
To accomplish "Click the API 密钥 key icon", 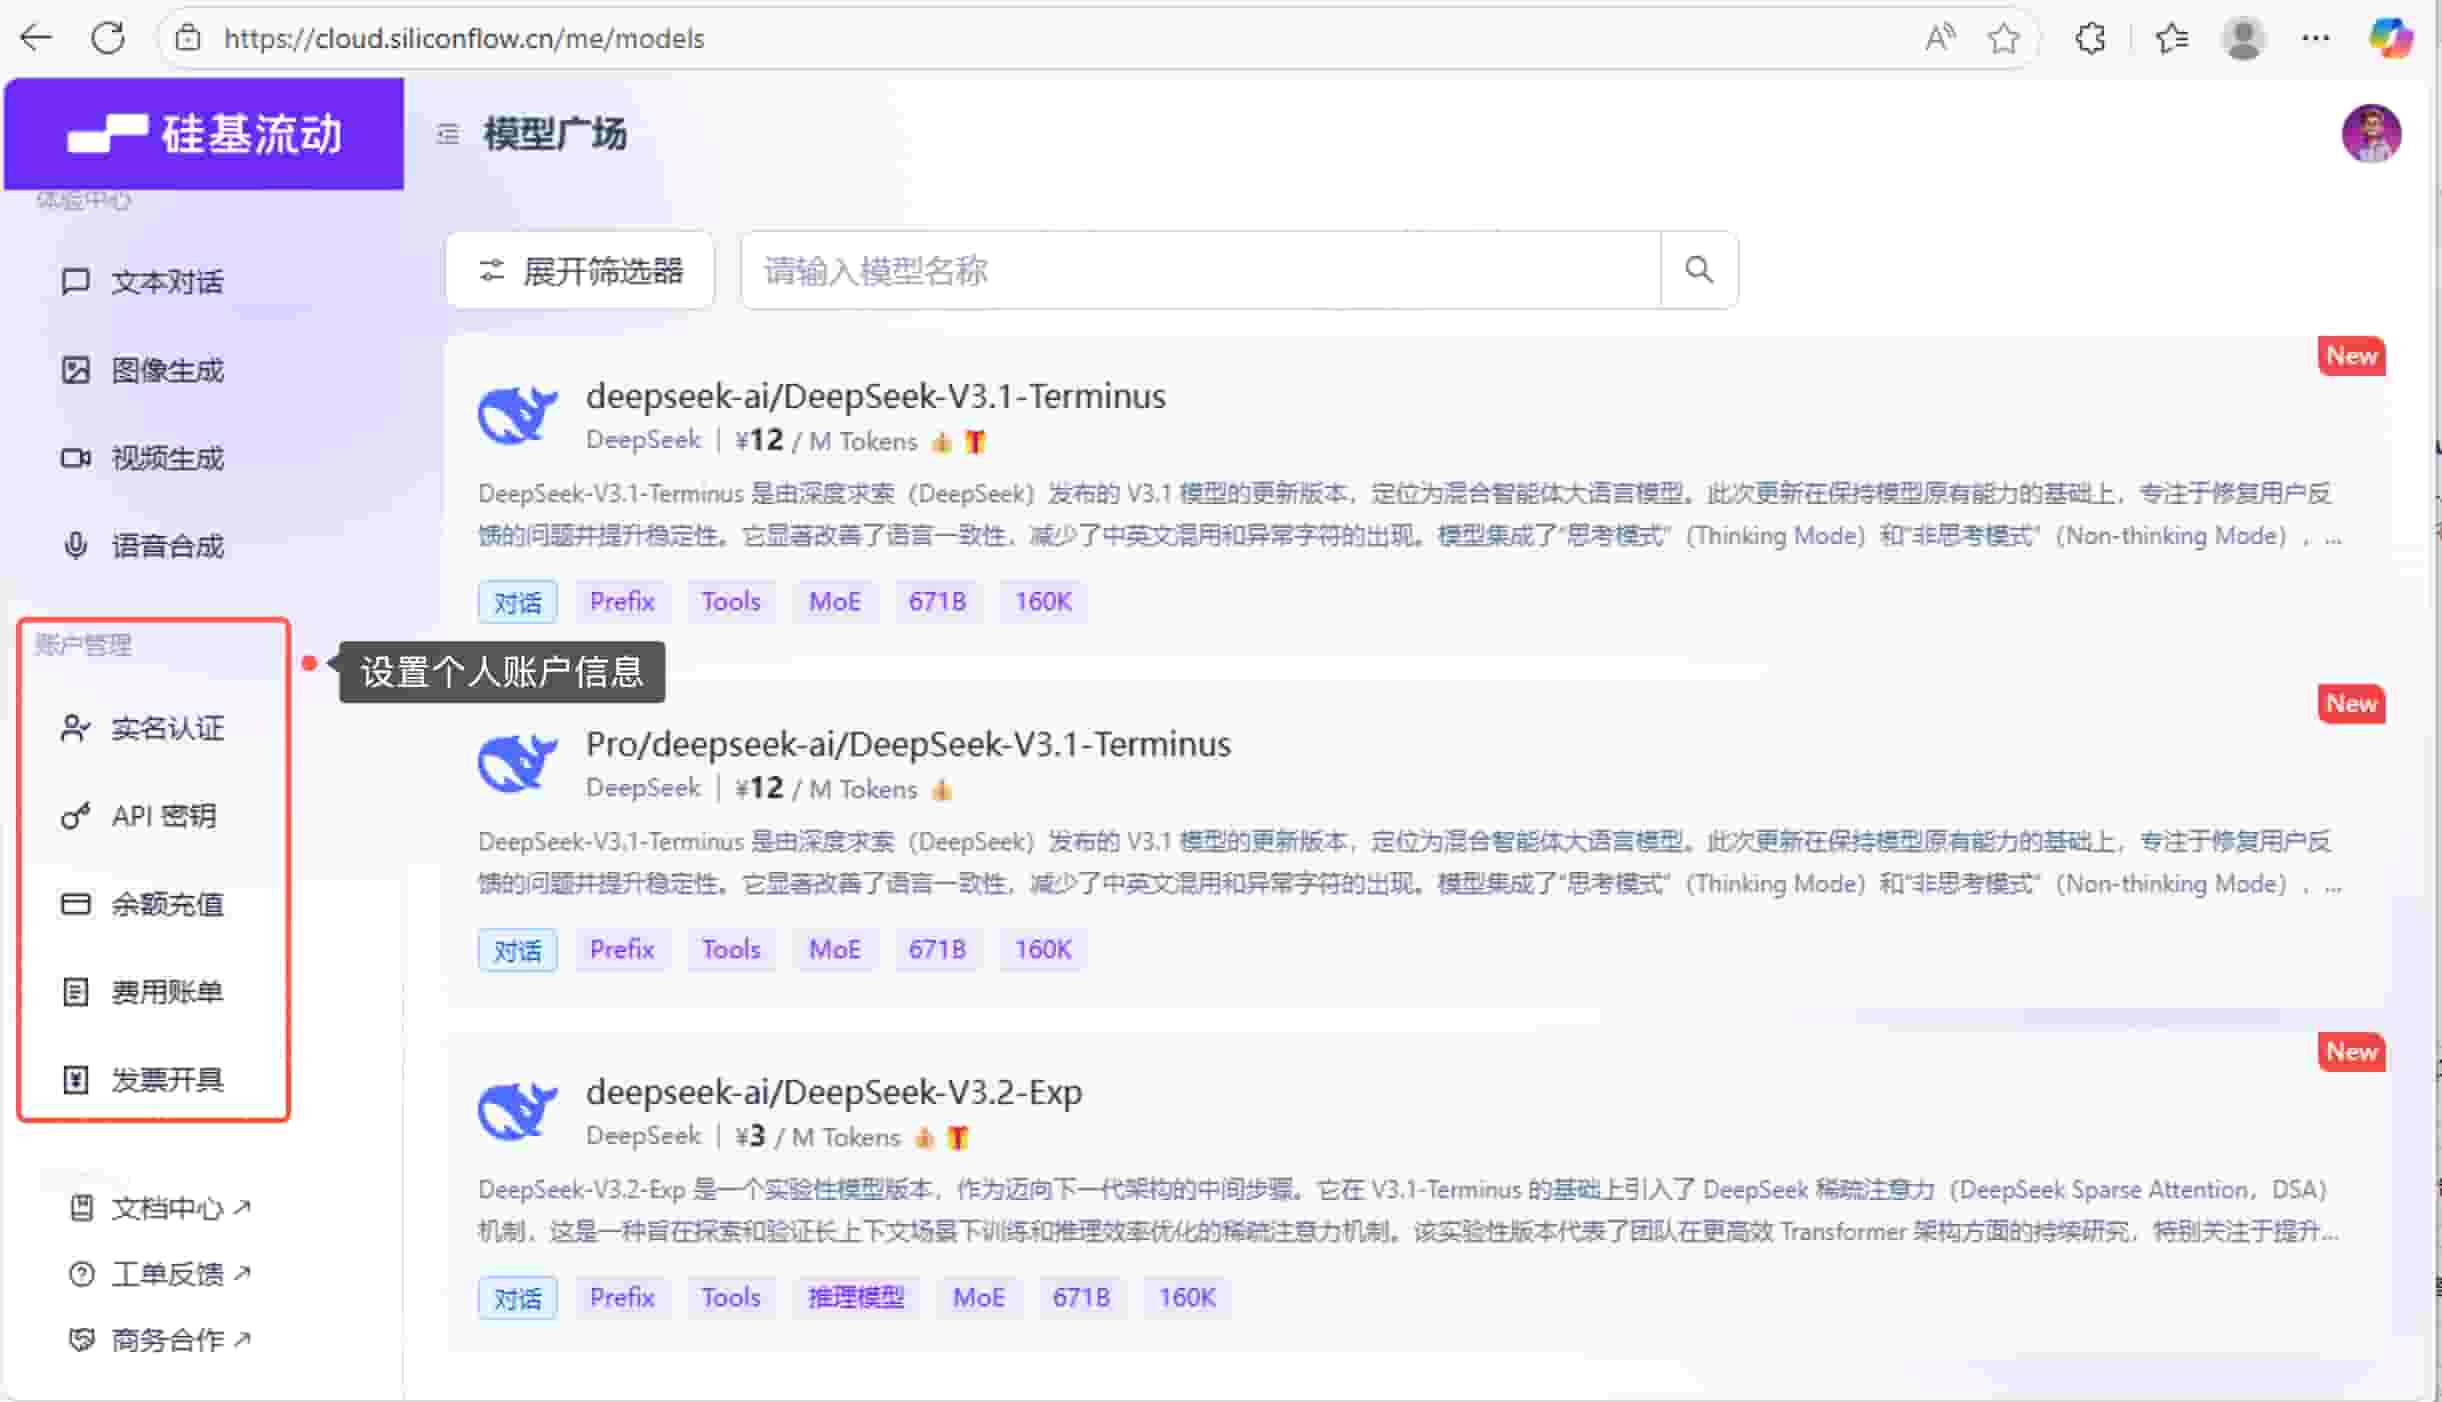I will coord(76,815).
